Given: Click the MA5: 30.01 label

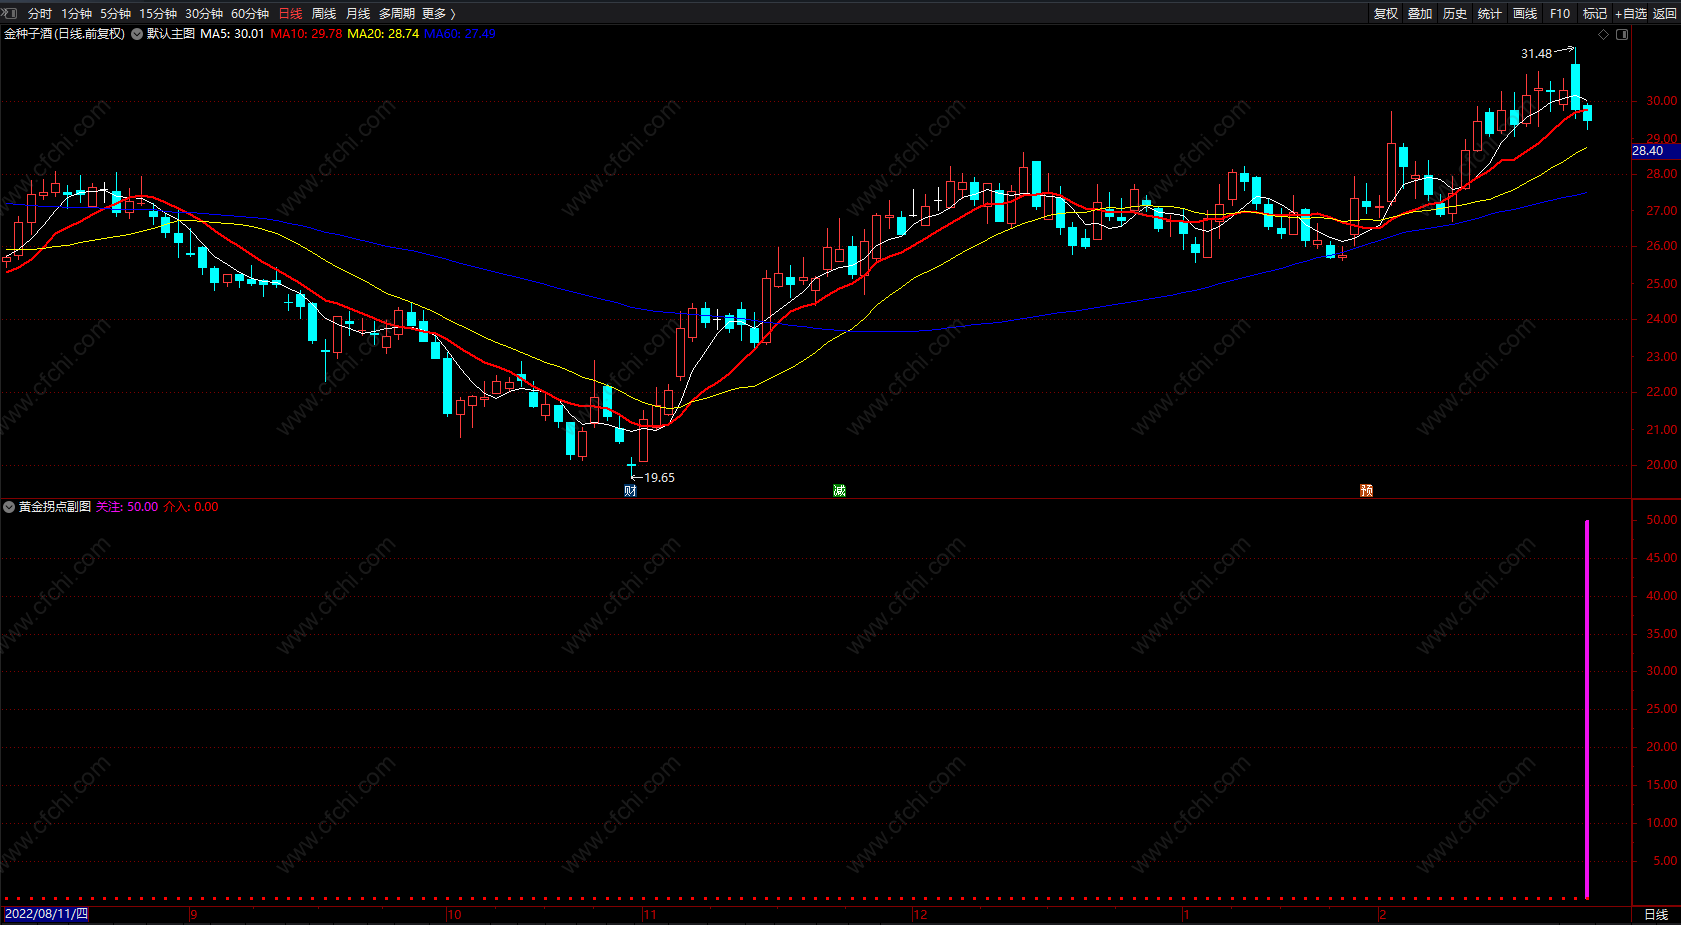Looking at the screenshot, I should tap(232, 34).
